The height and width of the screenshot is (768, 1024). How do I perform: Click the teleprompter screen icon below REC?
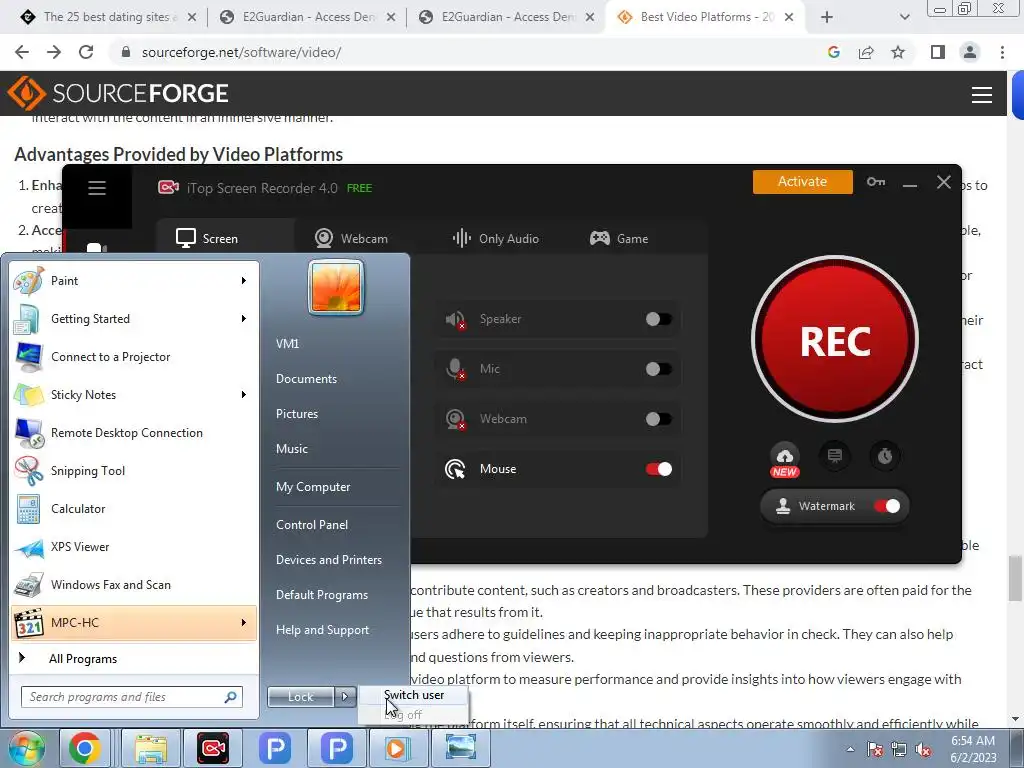coord(835,455)
